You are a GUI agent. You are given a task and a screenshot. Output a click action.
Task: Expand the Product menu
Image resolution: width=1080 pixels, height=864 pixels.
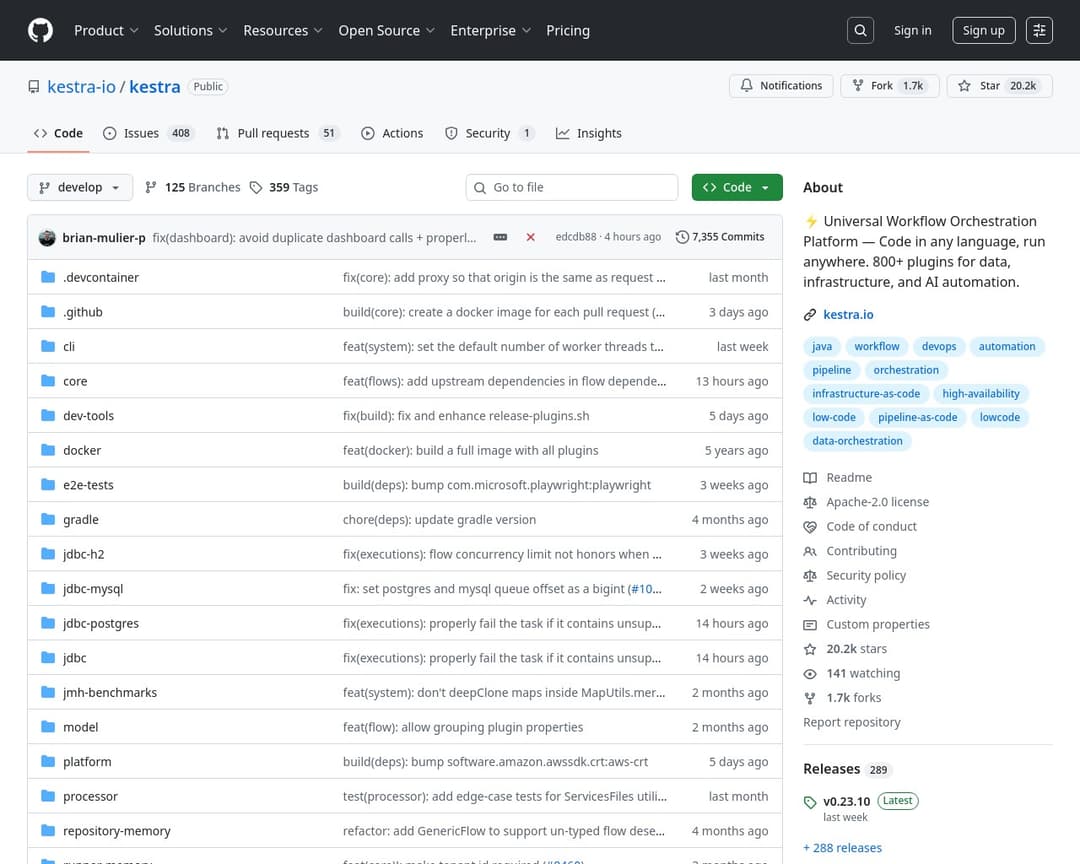pos(106,30)
